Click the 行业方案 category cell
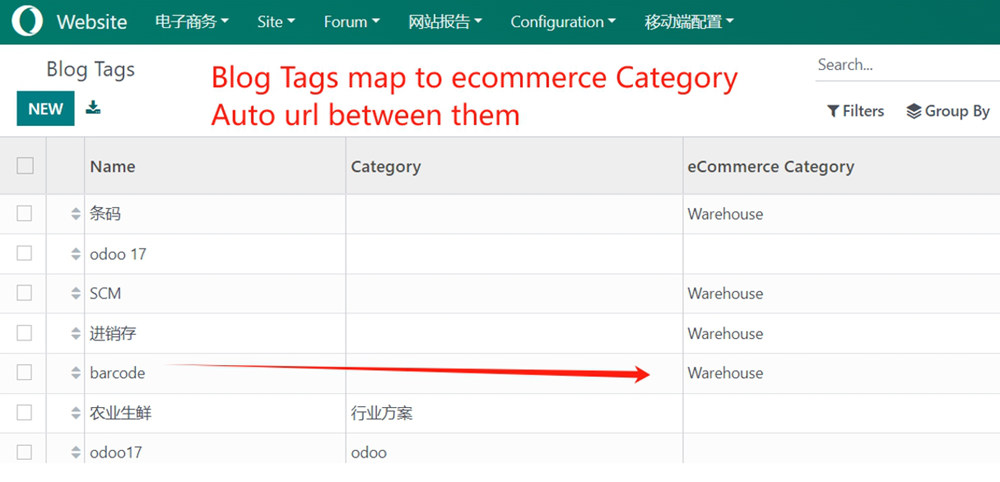 382,413
